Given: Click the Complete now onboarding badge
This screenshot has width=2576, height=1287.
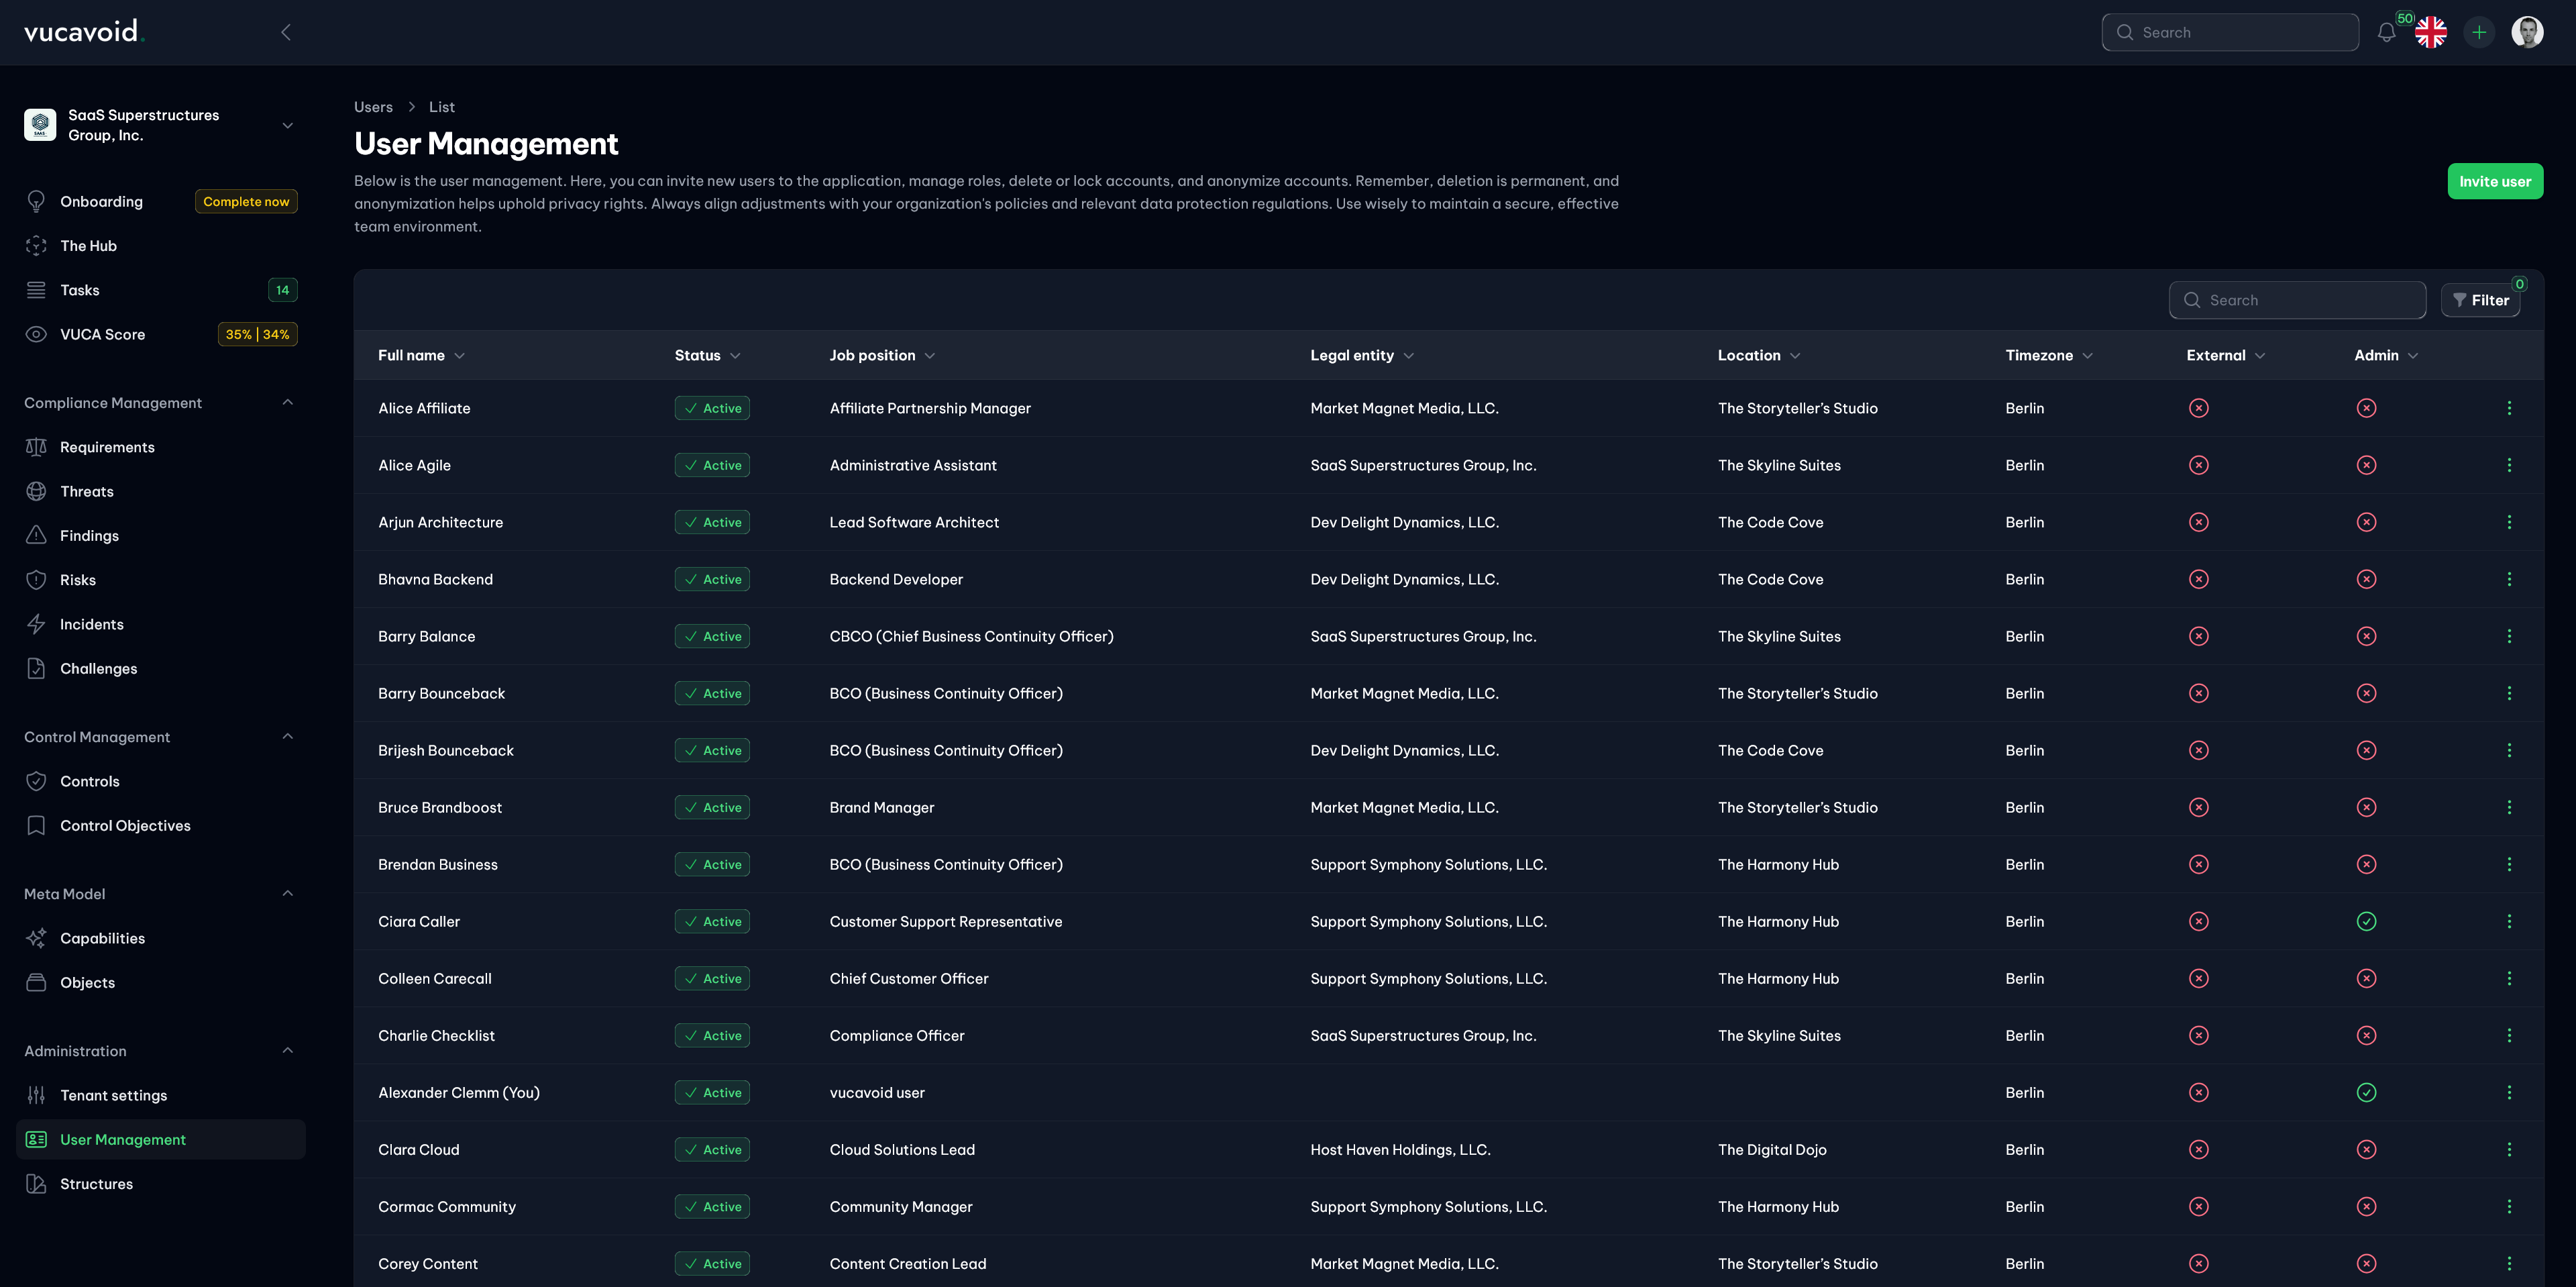Looking at the screenshot, I should [x=245, y=201].
